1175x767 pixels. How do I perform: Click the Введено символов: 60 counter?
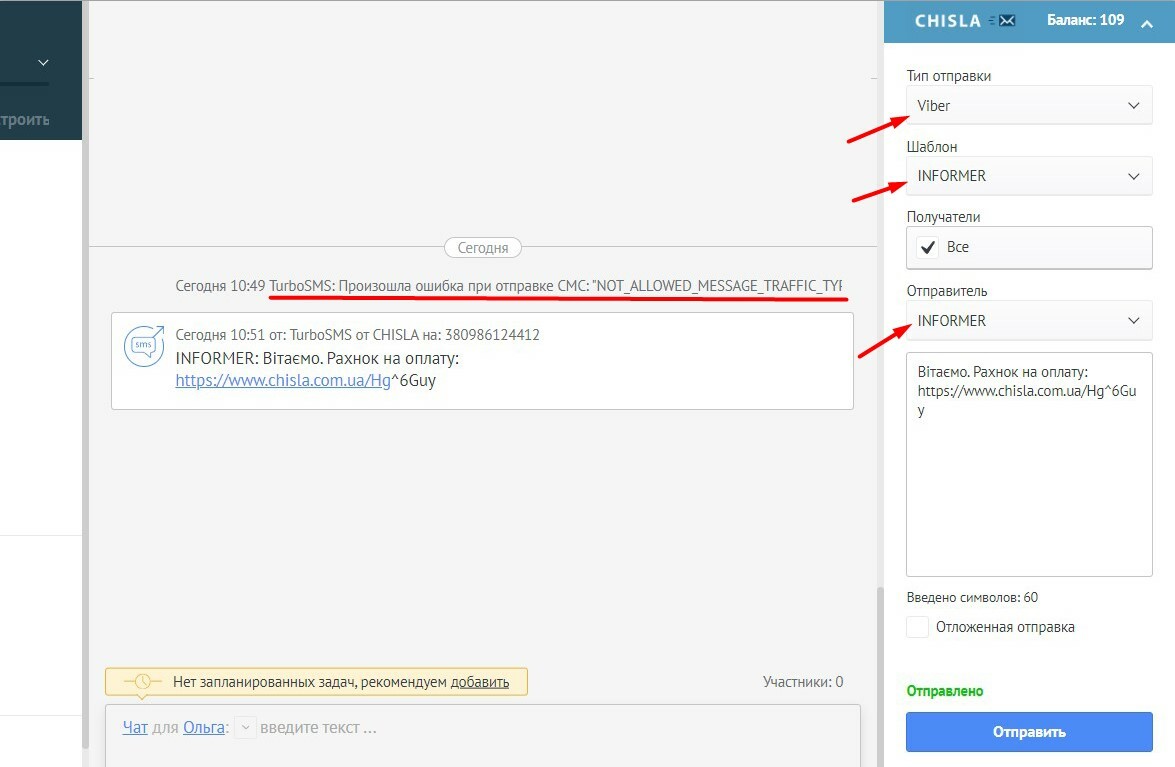click(x=972, y=598)
